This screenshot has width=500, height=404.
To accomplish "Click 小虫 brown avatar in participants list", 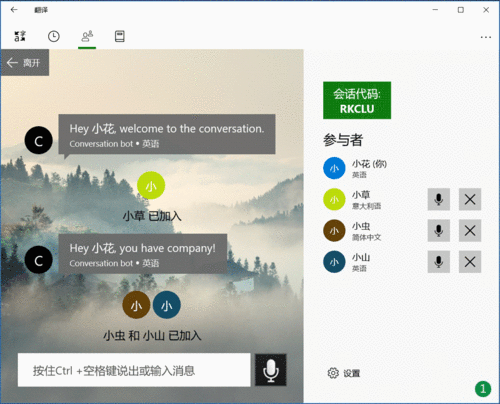I will coord(334,230).
